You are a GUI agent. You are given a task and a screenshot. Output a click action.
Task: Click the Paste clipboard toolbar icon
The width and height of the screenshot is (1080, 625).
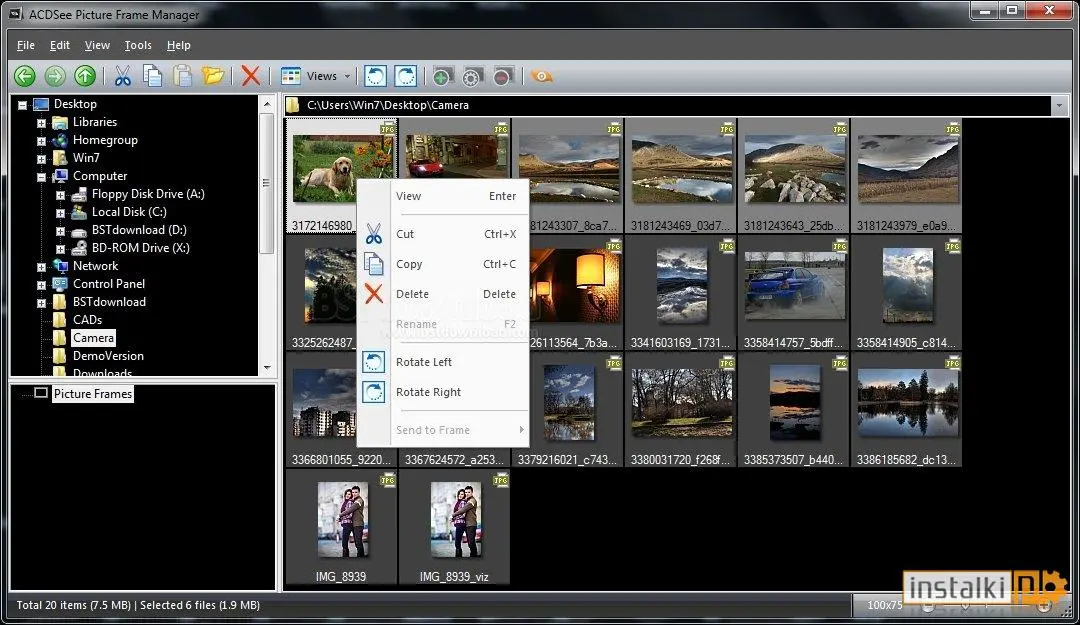183,76
